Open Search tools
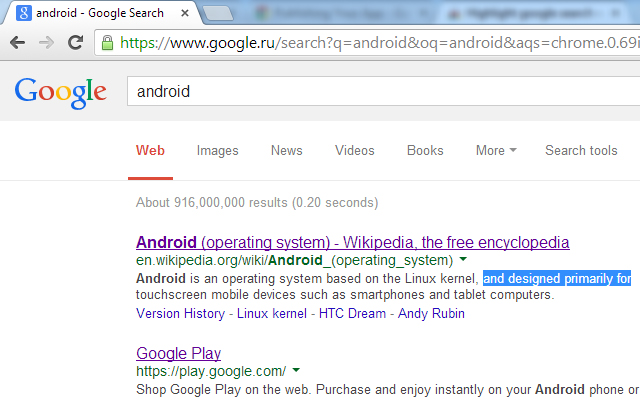Screen dimensions: 640x400 pos(581,150)
